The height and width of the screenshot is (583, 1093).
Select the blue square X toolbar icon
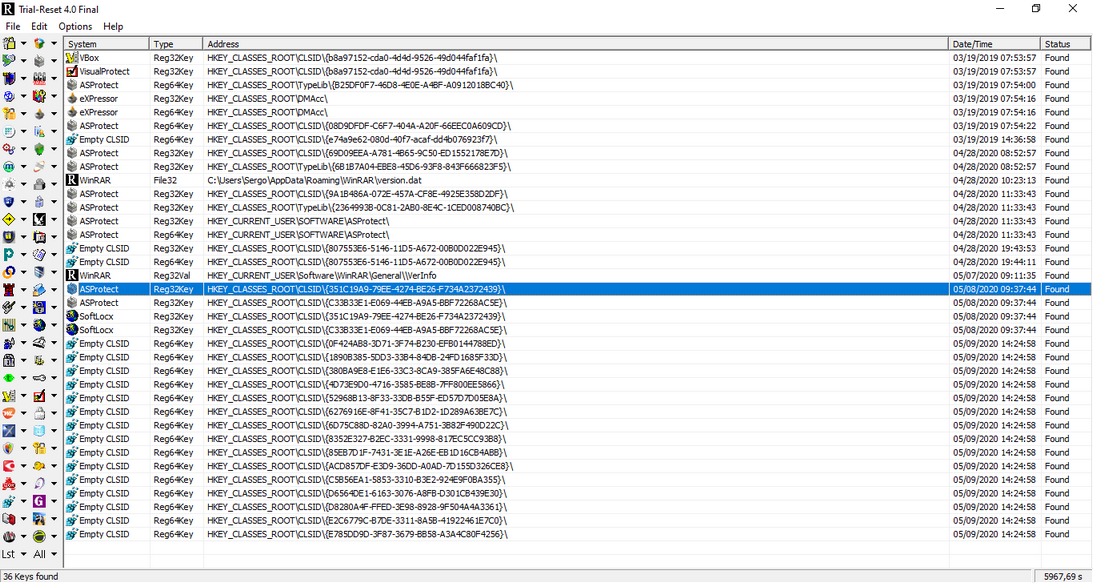tap(8, 431)
